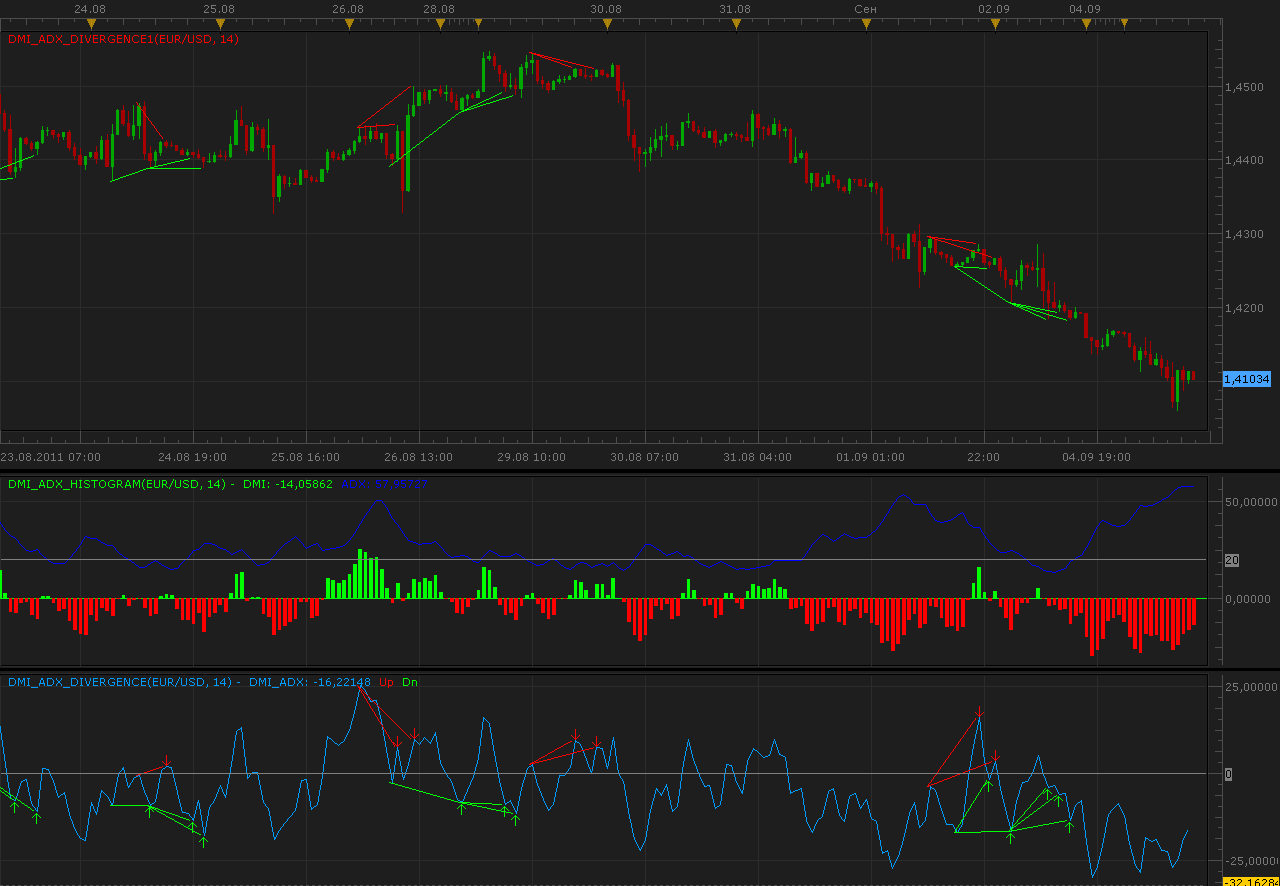Viewport: 1280px width, 886px height.
Task: Click the DMI_ADX_HISTOGRAM(EUR/USD, 14) indicator label
Action: [118, 484]
